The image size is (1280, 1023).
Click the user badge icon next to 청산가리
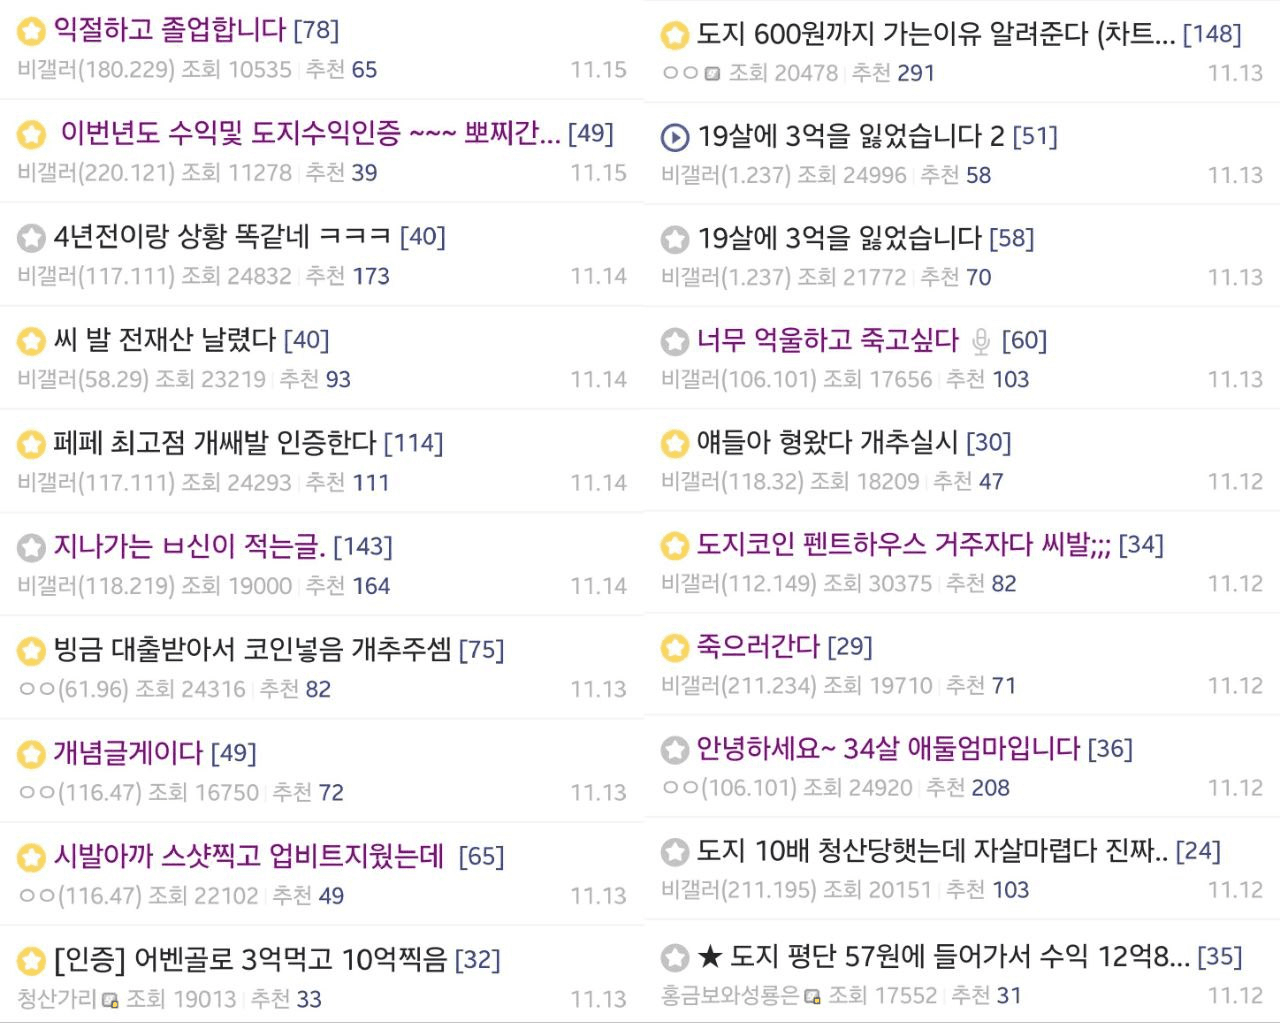pos(110,999)
